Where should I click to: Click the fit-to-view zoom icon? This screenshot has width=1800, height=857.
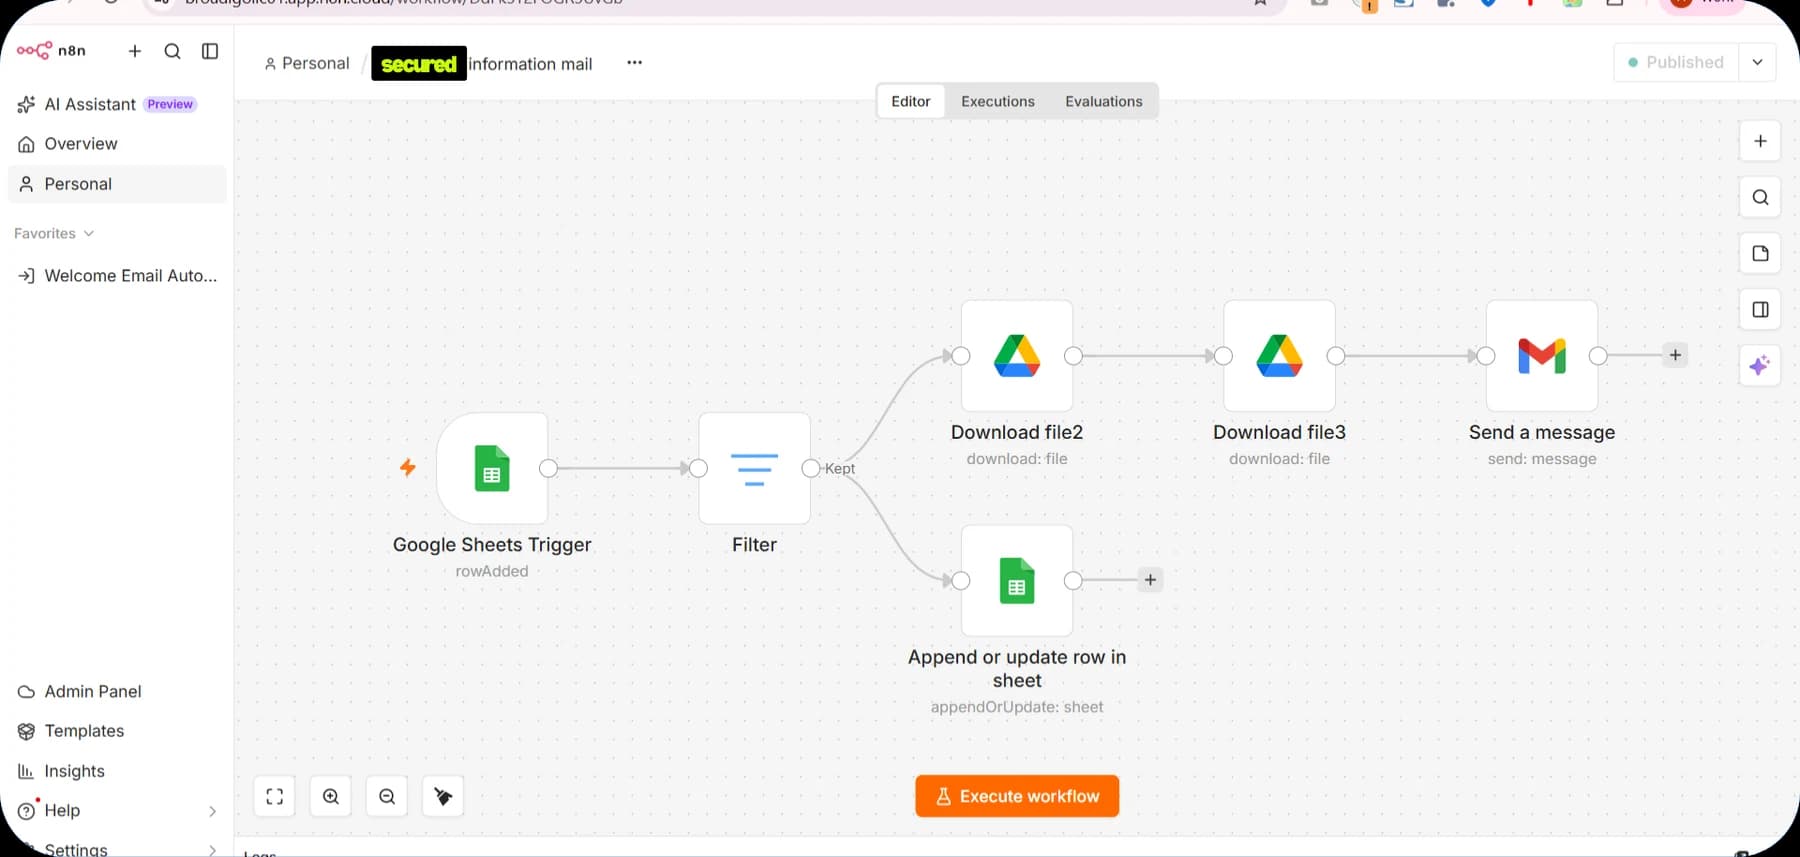275,796
